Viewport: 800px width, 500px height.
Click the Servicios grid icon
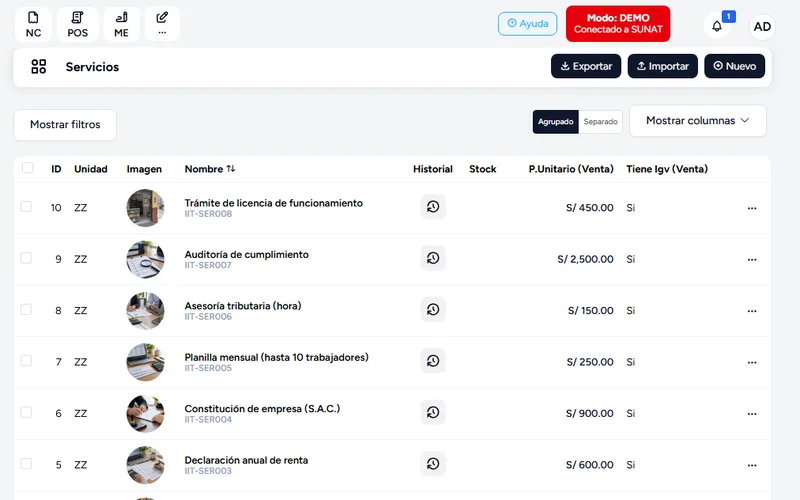pos(39,66)
